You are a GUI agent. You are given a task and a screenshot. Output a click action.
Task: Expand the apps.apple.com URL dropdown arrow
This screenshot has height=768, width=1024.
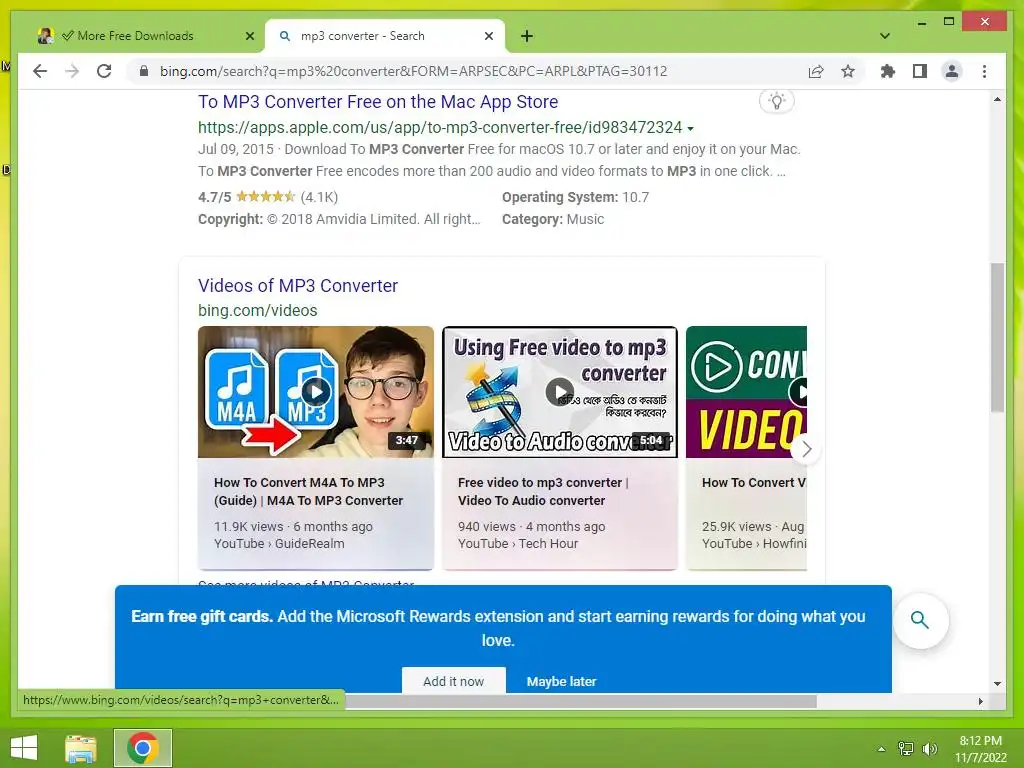(690, 129)
